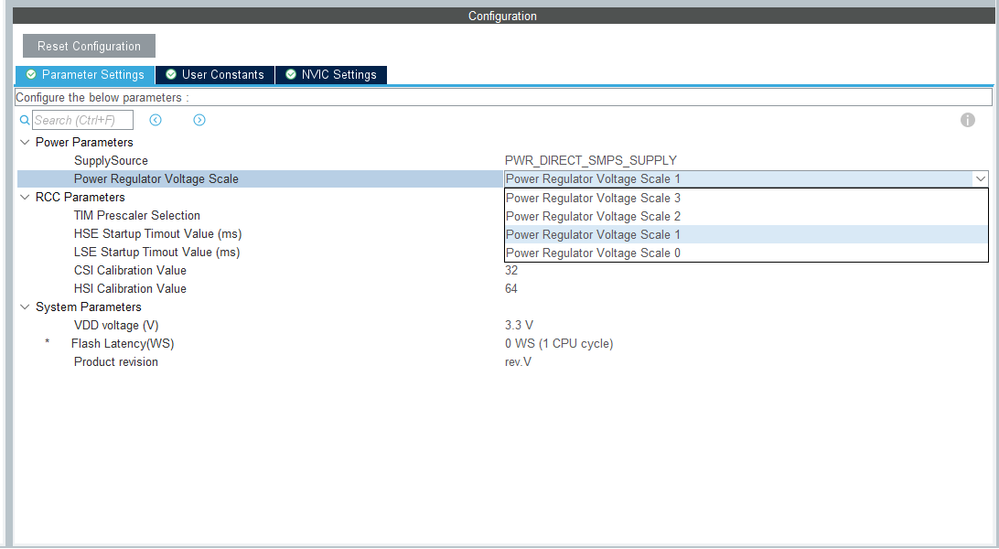
Task: Go to previous search result arrow
Action: [155, 120]
